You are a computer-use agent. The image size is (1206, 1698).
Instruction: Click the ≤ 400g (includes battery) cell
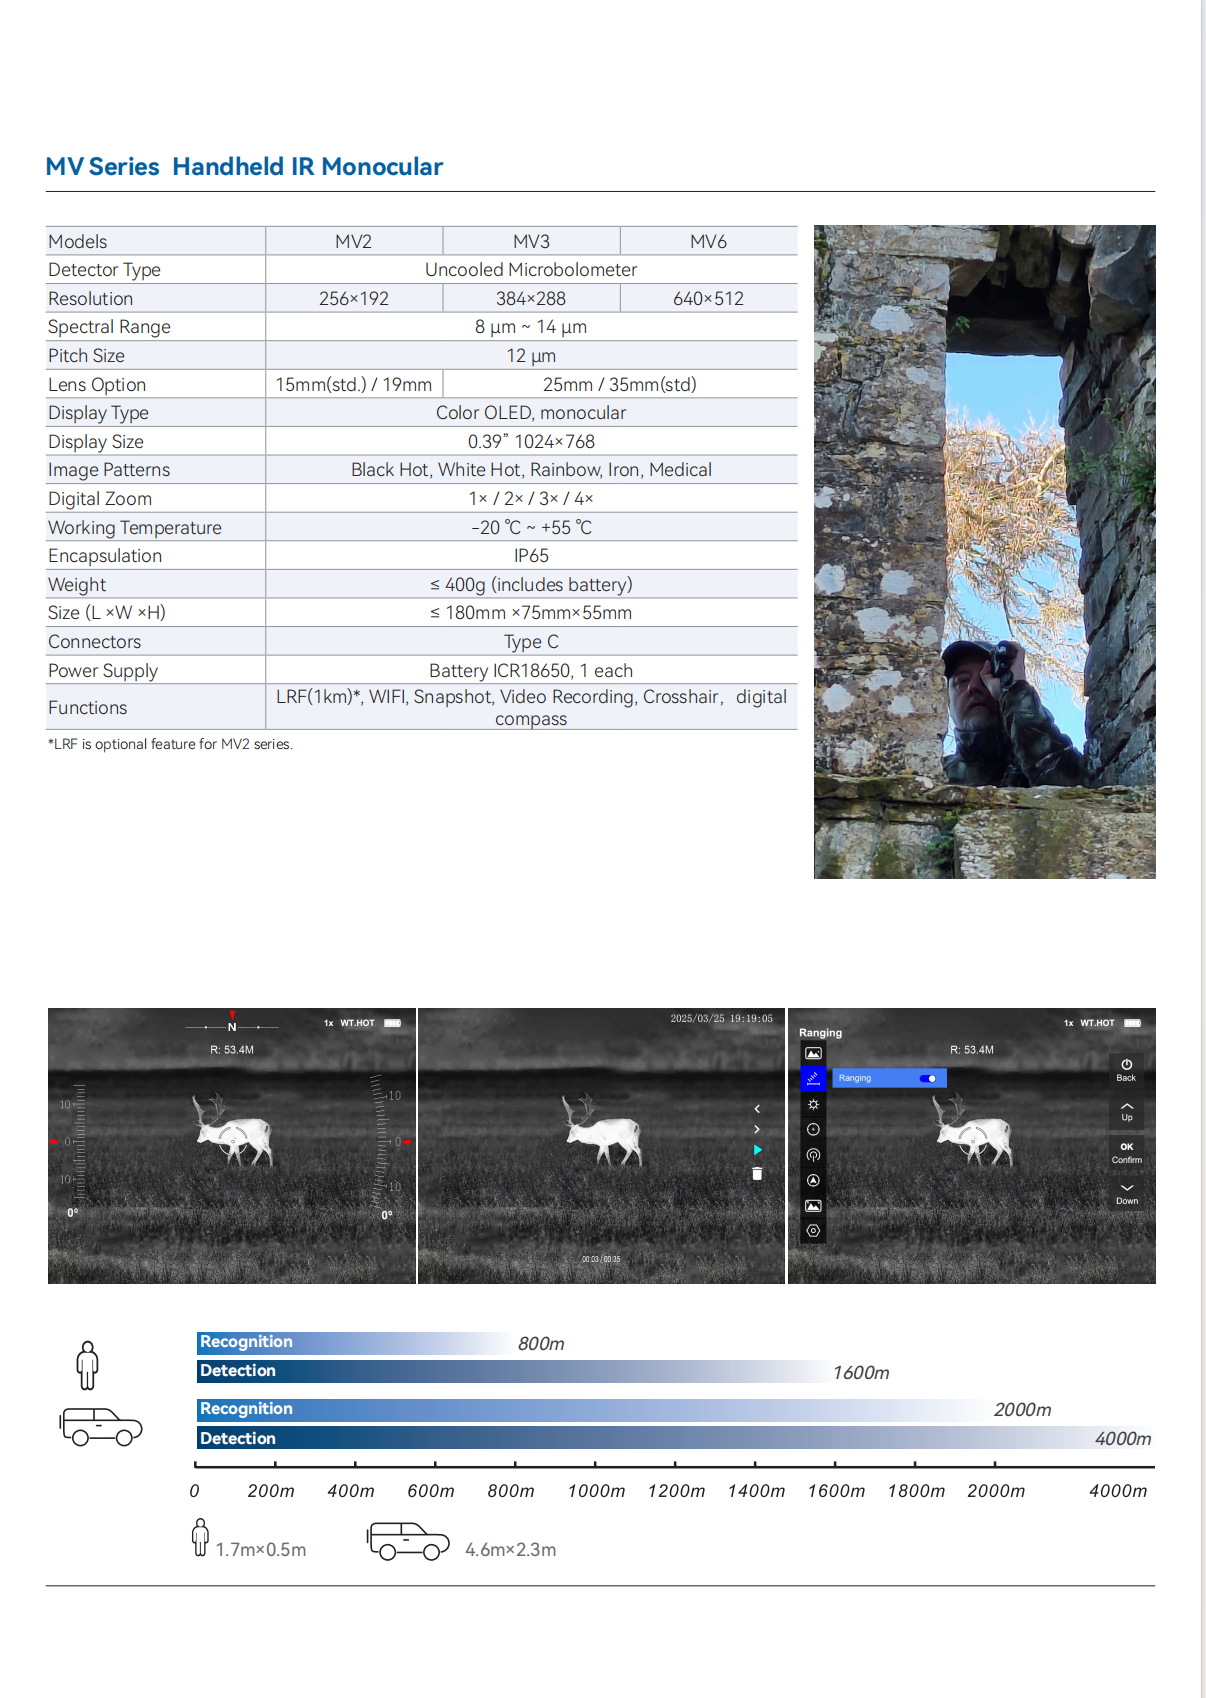click(531, 585)
